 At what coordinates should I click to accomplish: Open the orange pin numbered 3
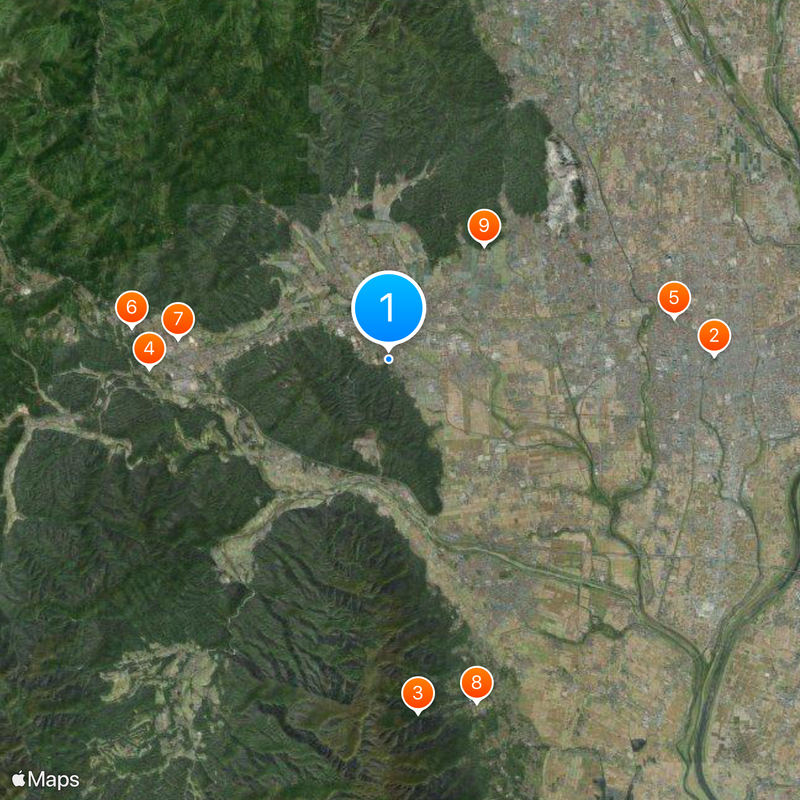point(418,693)
